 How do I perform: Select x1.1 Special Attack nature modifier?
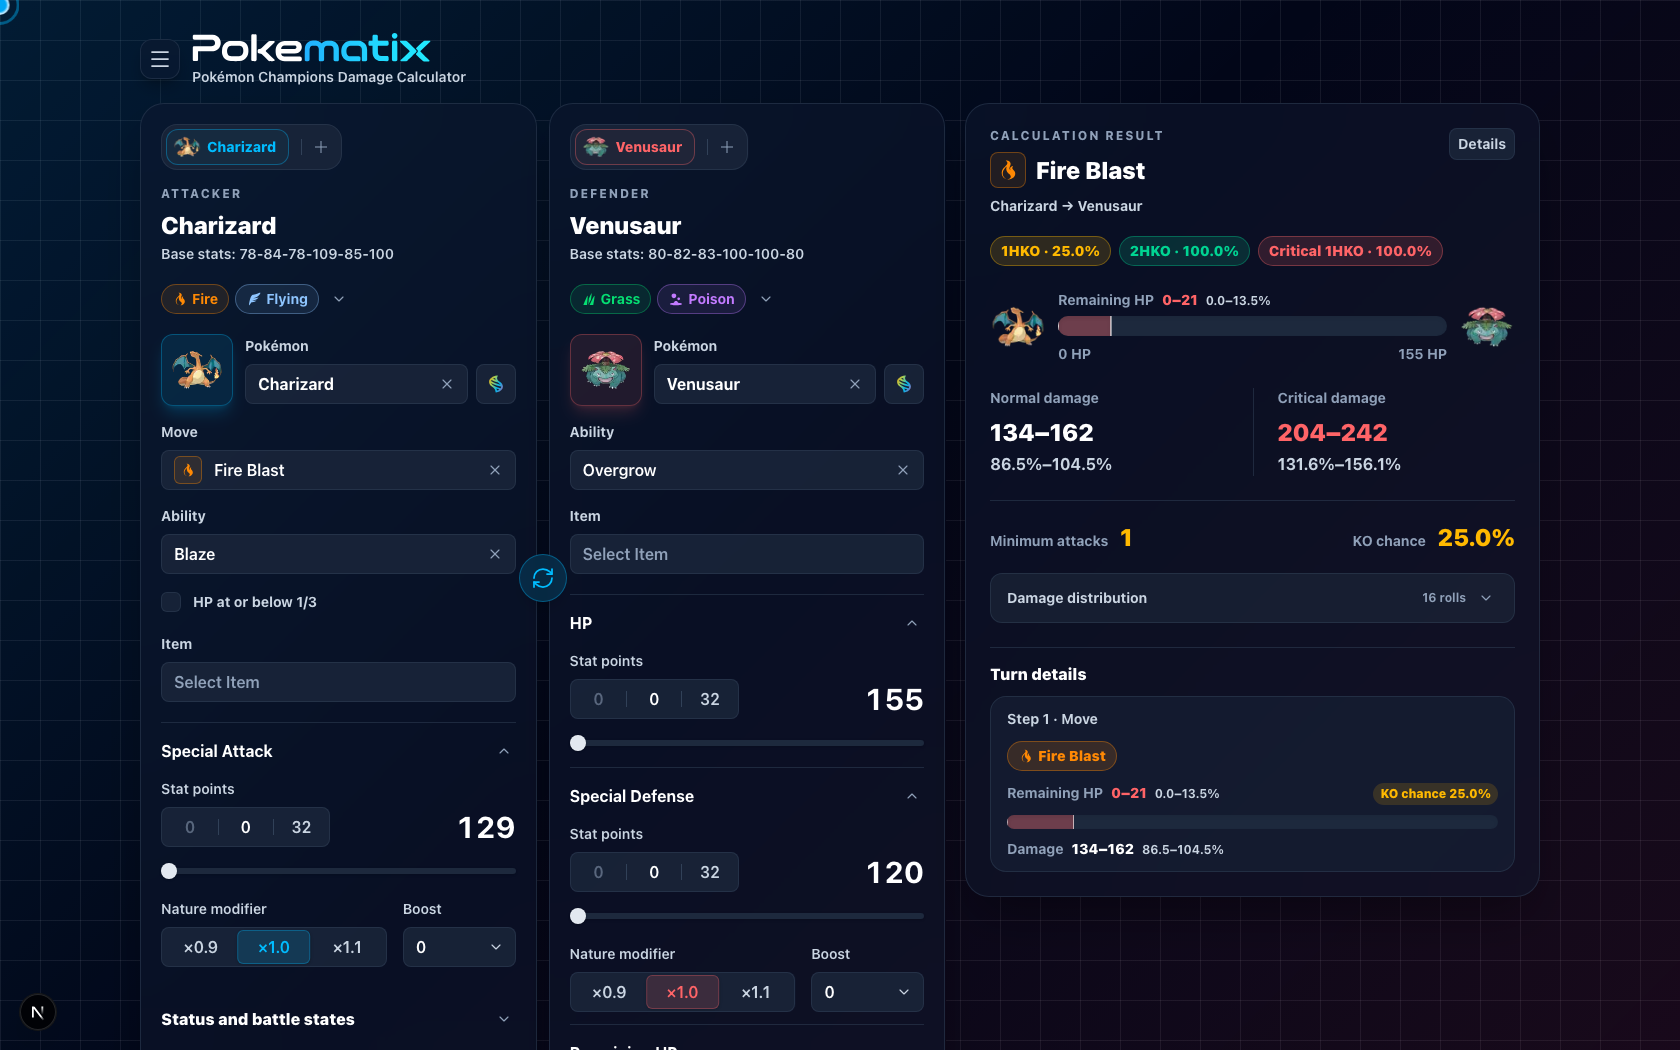347,947
